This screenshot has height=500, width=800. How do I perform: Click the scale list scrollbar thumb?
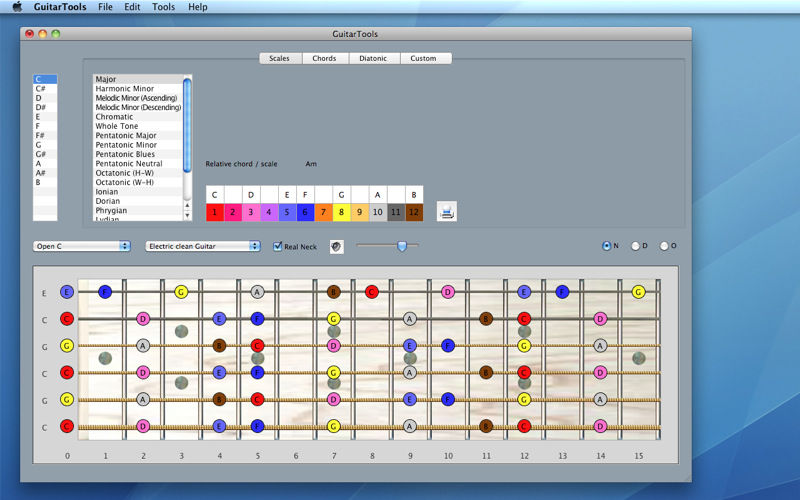pyautogui.click(x=187, y=125)
